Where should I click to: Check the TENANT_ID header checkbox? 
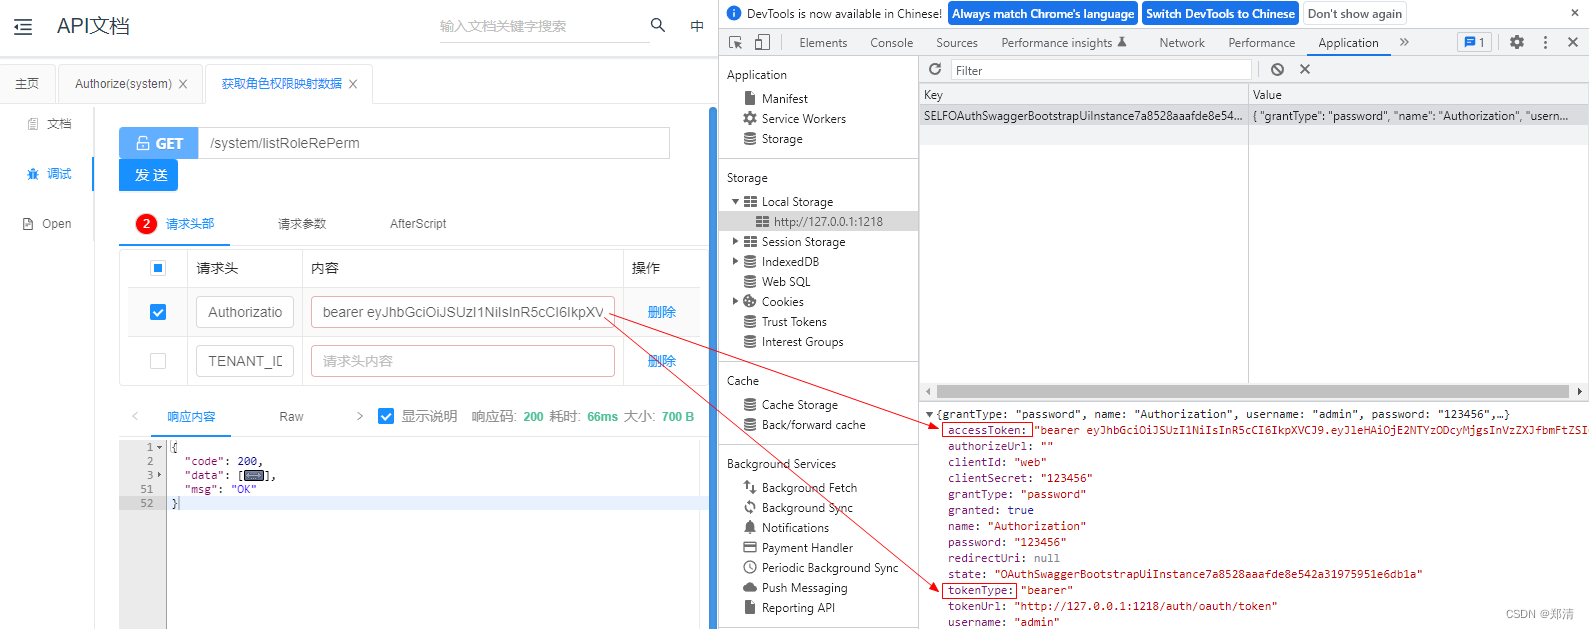[x=158, y=361]
